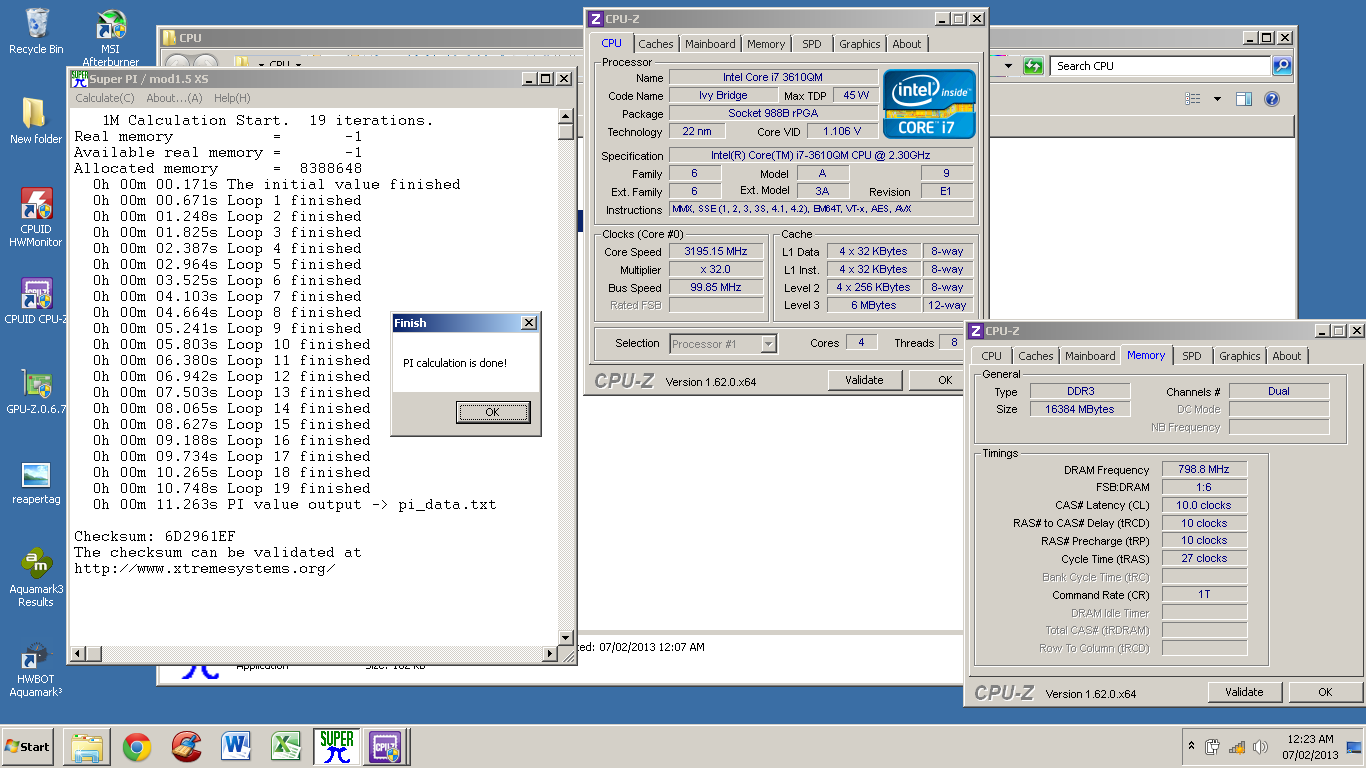Screen dimensions: 1366x768
Task: Open the Help(H) menu in Super PI
Action: (232, 98)
